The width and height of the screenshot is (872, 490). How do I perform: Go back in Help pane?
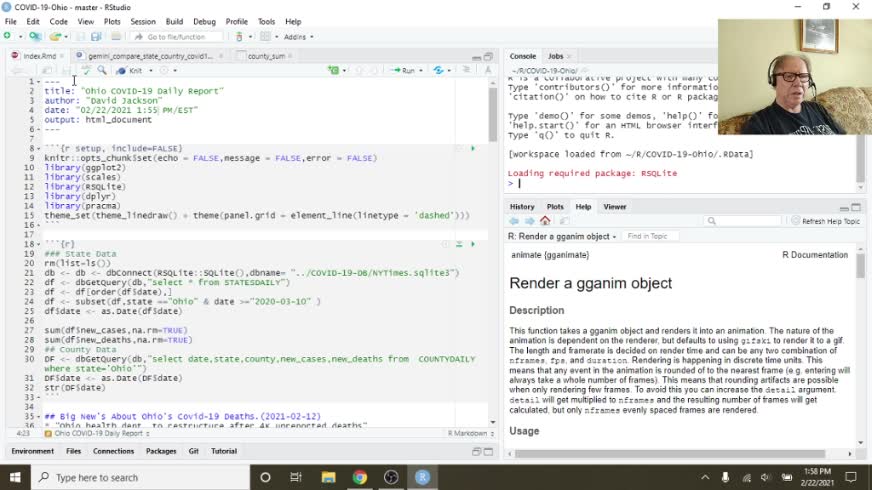[514, 221]
